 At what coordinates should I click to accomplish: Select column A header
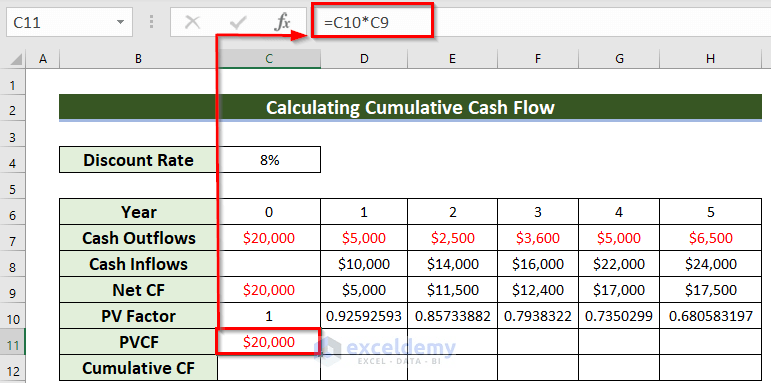(43, 59)
